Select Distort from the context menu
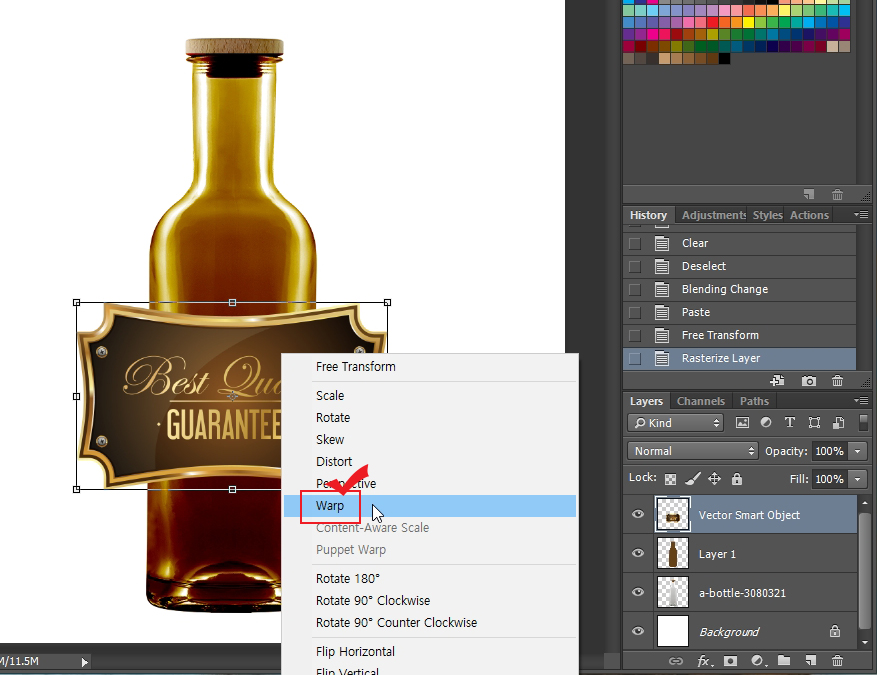This screenshot has height=675, width=877. pos(430,461)
